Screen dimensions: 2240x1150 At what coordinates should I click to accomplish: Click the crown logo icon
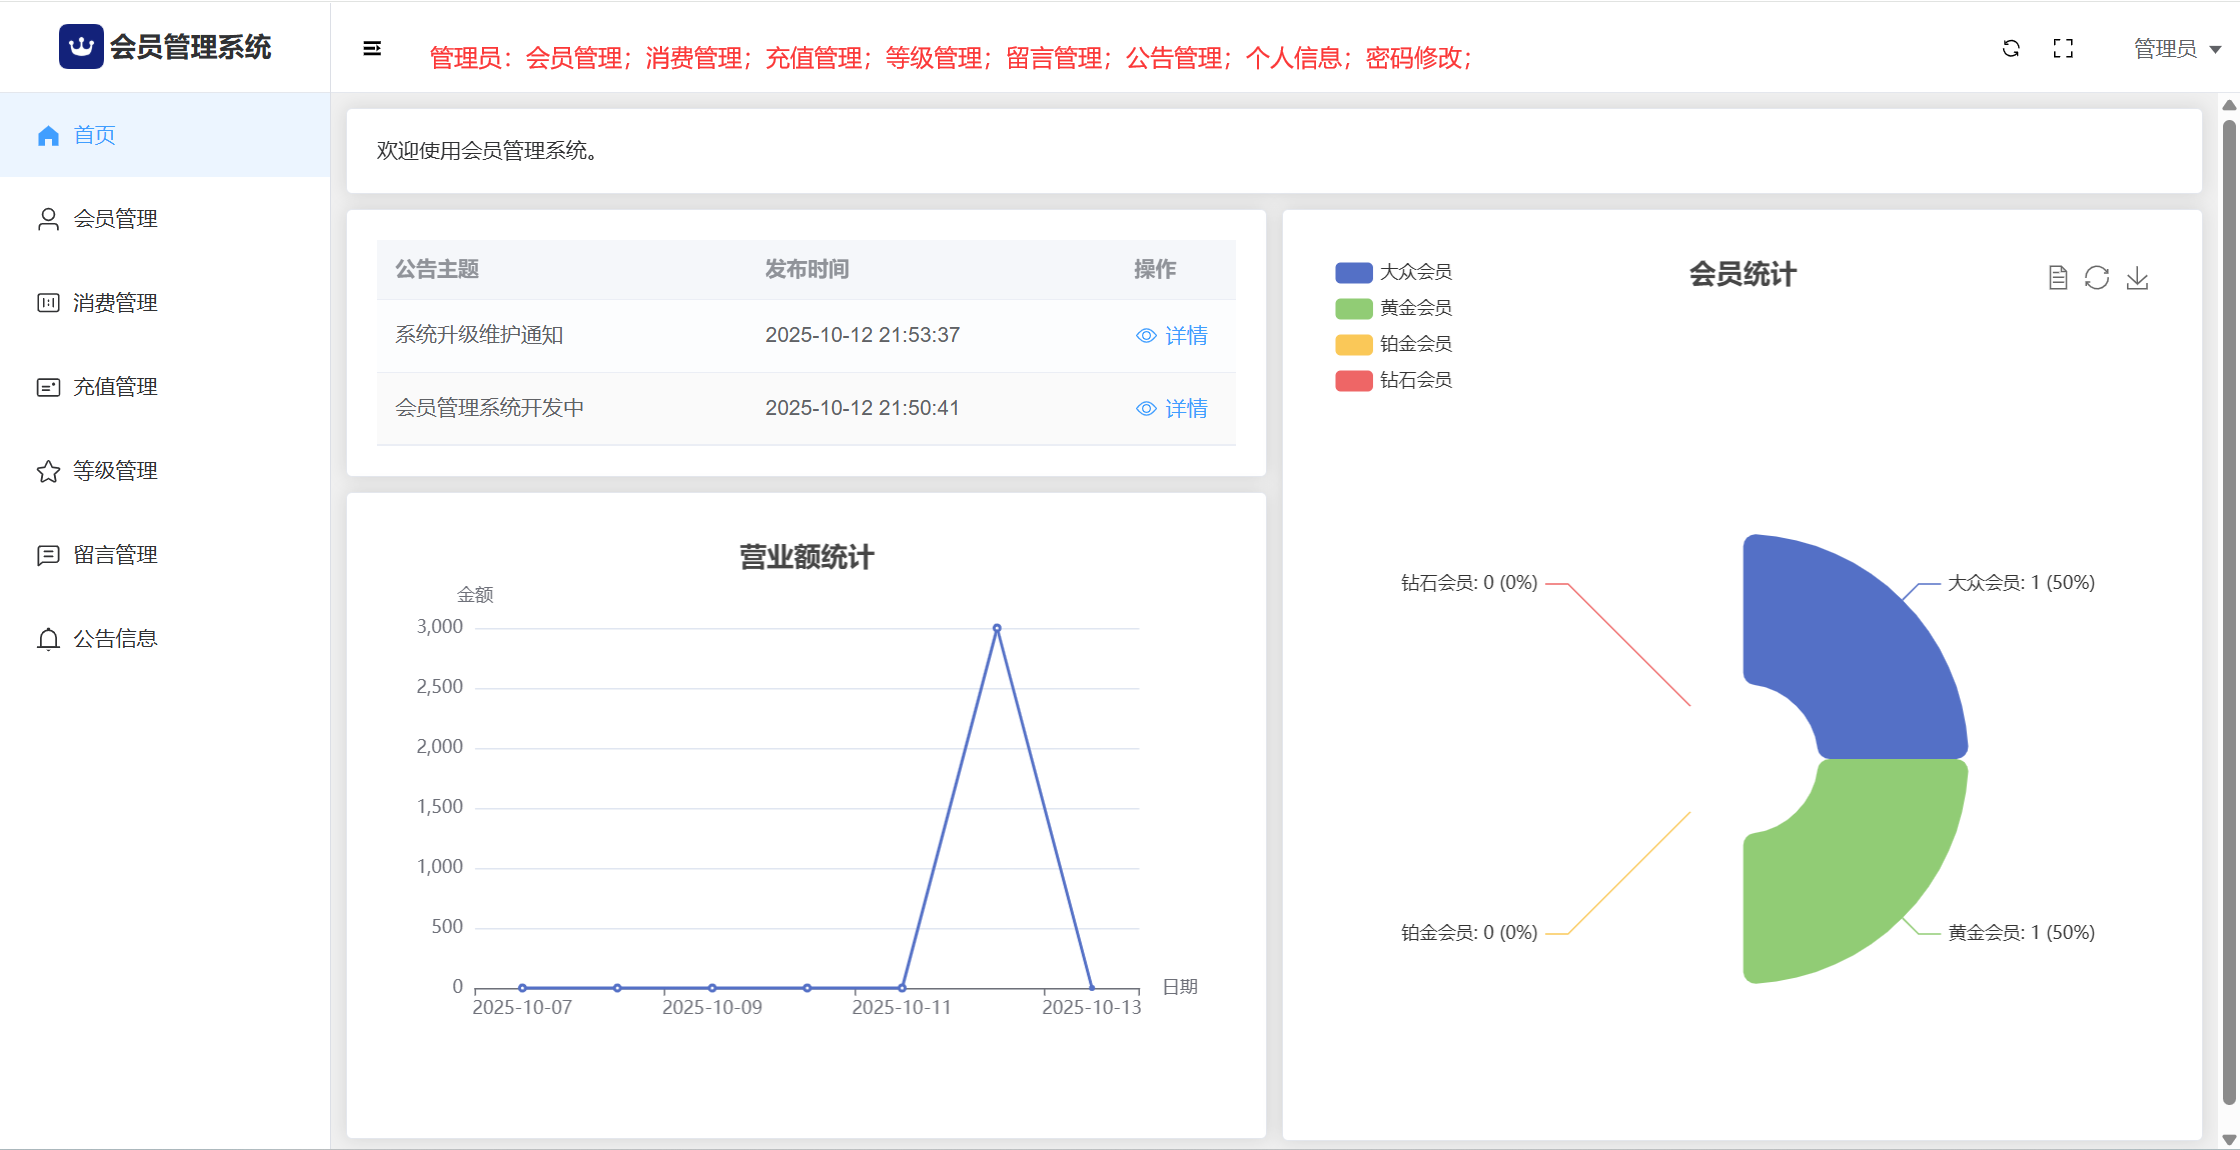(81, 47)
